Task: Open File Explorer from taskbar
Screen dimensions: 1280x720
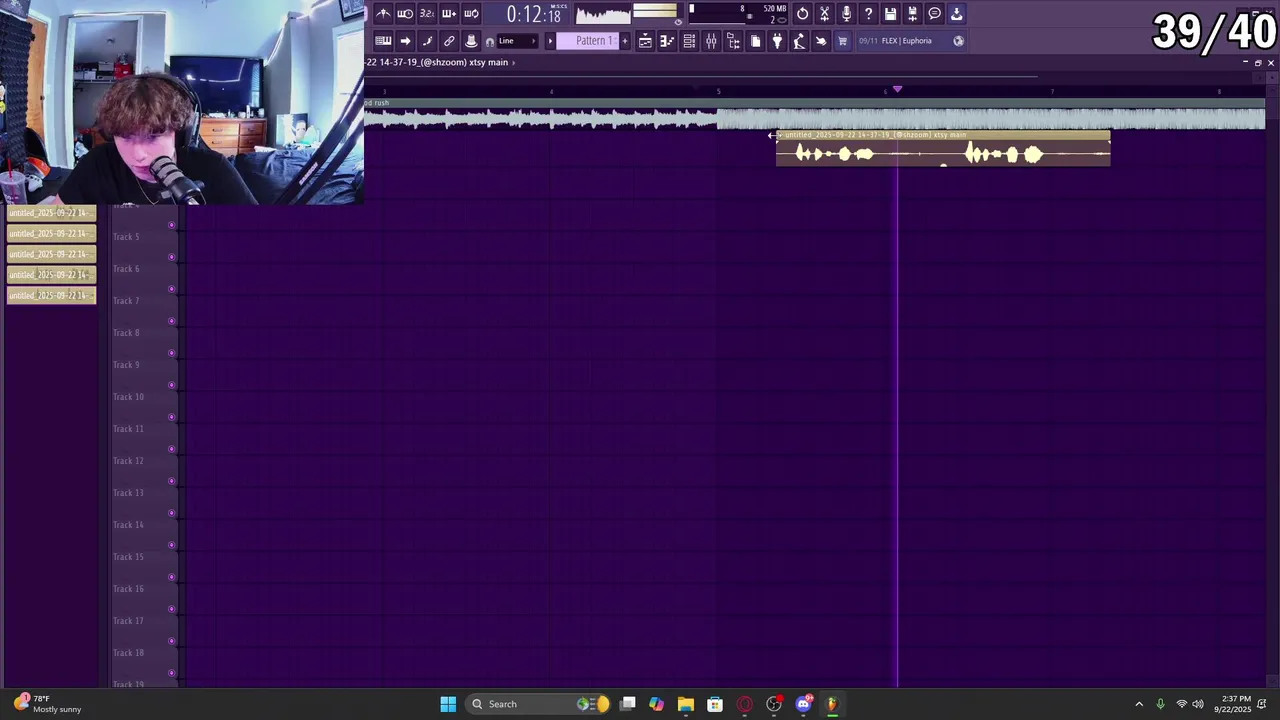Action: [686, 704]
